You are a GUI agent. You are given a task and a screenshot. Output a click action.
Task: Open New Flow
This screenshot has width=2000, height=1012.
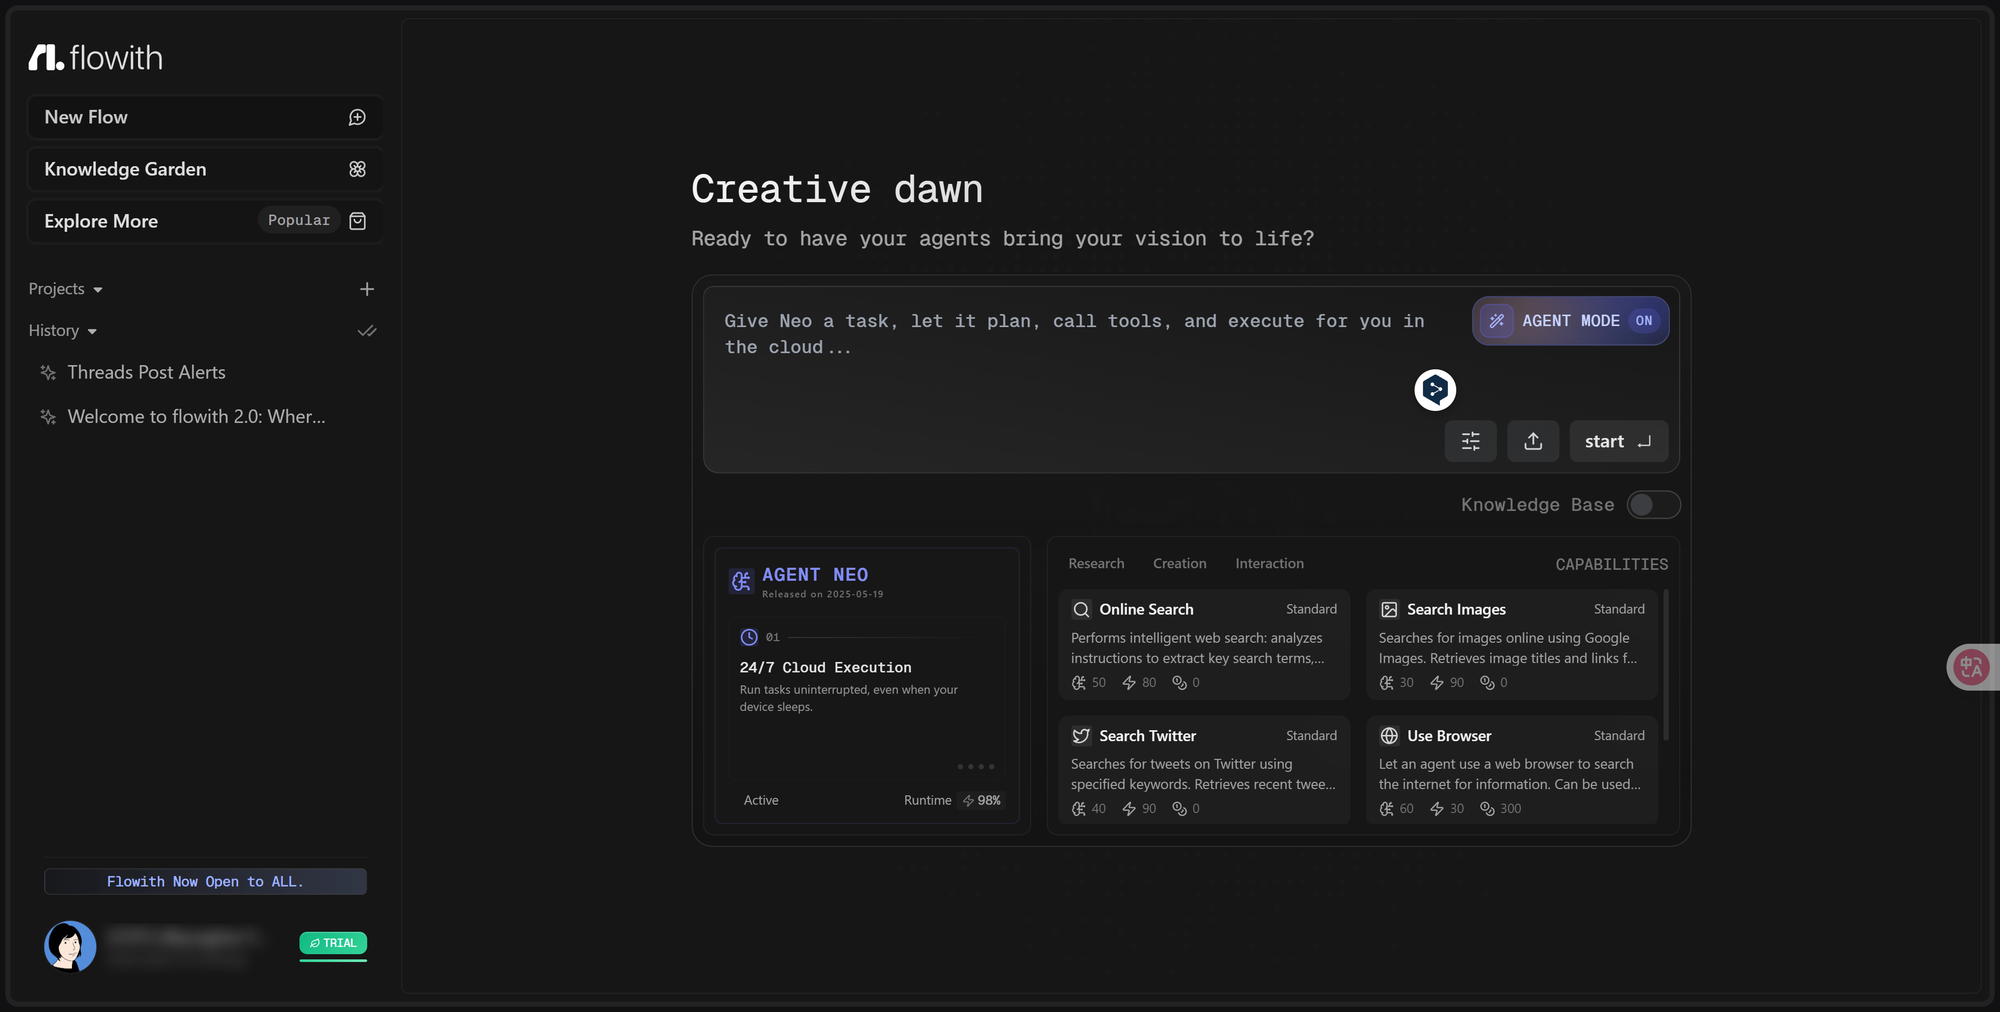click(x=205, y=117)
